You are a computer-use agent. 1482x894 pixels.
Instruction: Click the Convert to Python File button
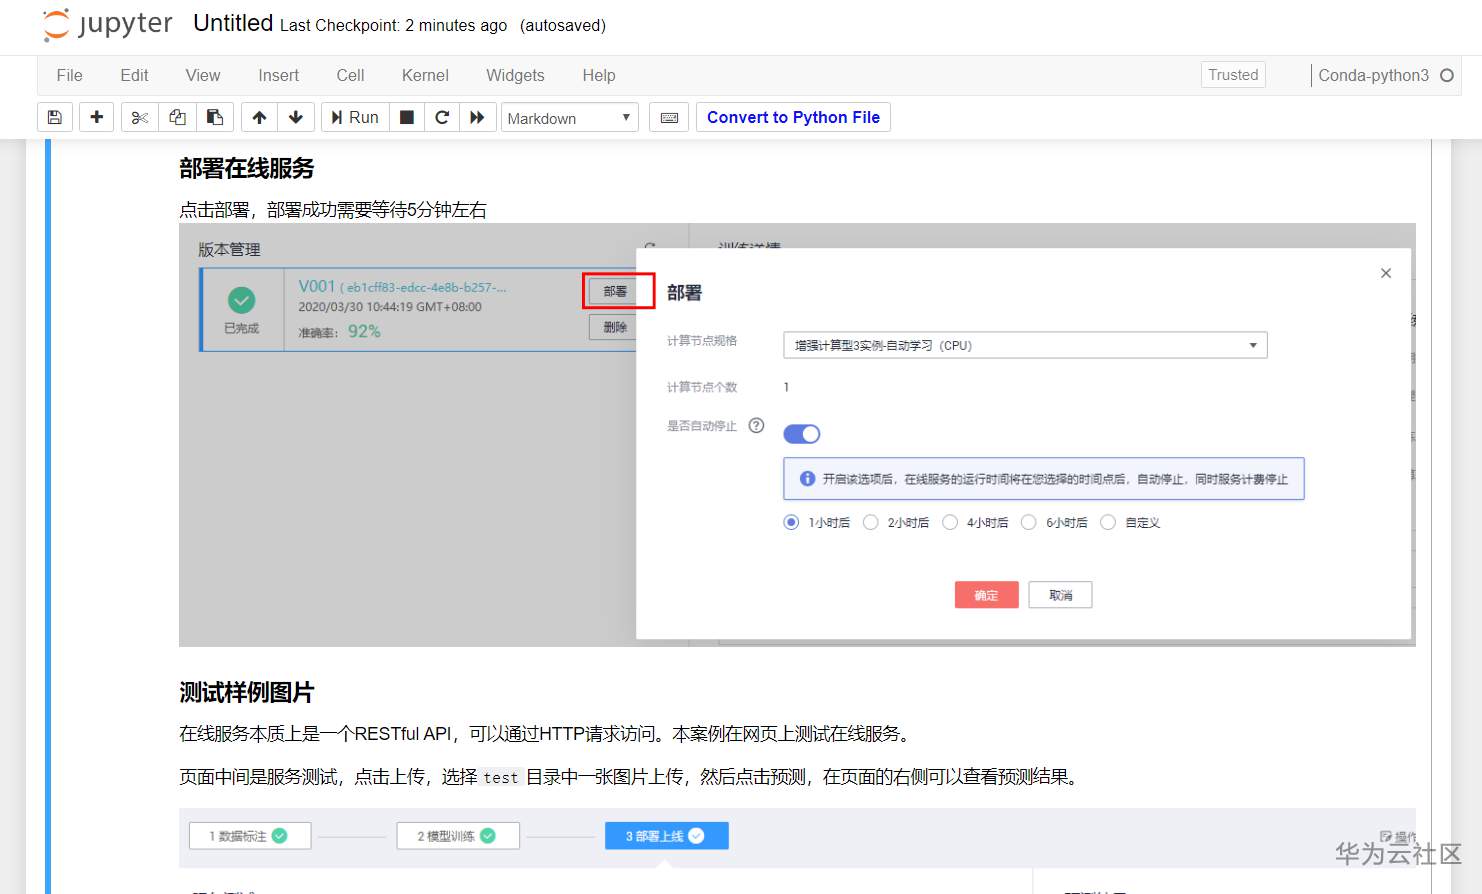[793, 117]
